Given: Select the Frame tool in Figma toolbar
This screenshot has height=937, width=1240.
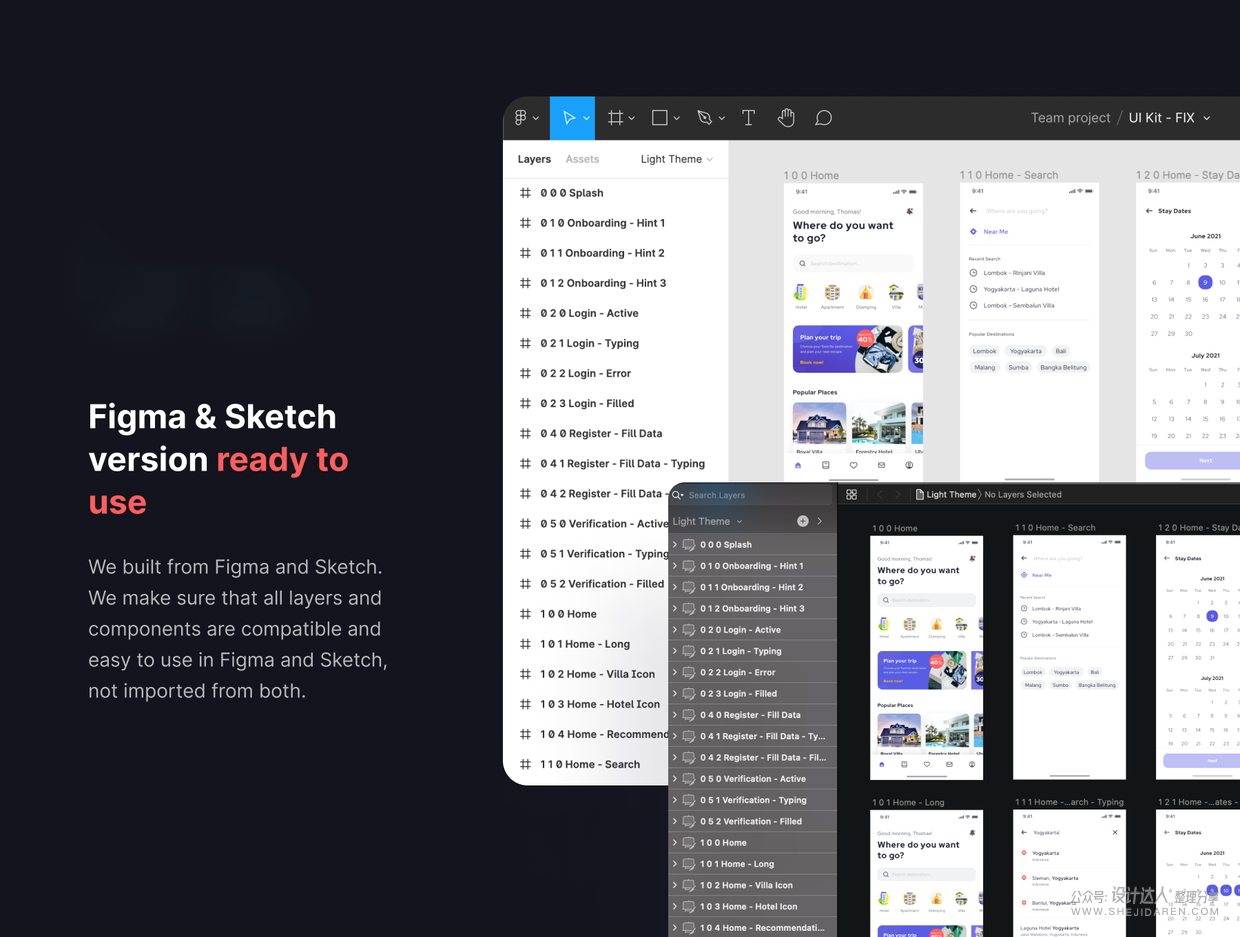Looking at the screenshot, I should [x=615, y=118].
